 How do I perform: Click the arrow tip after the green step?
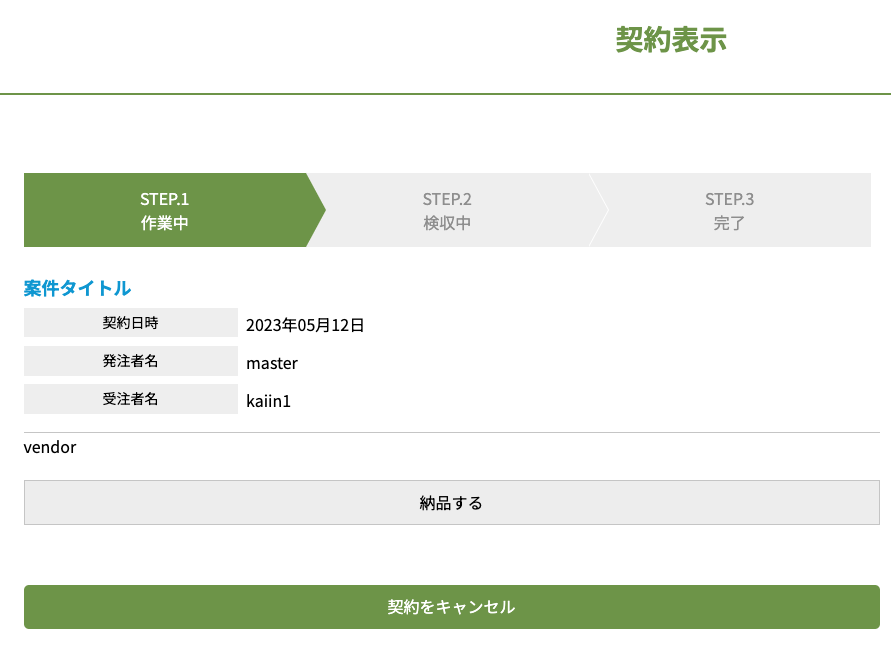(x=317, y=210)
